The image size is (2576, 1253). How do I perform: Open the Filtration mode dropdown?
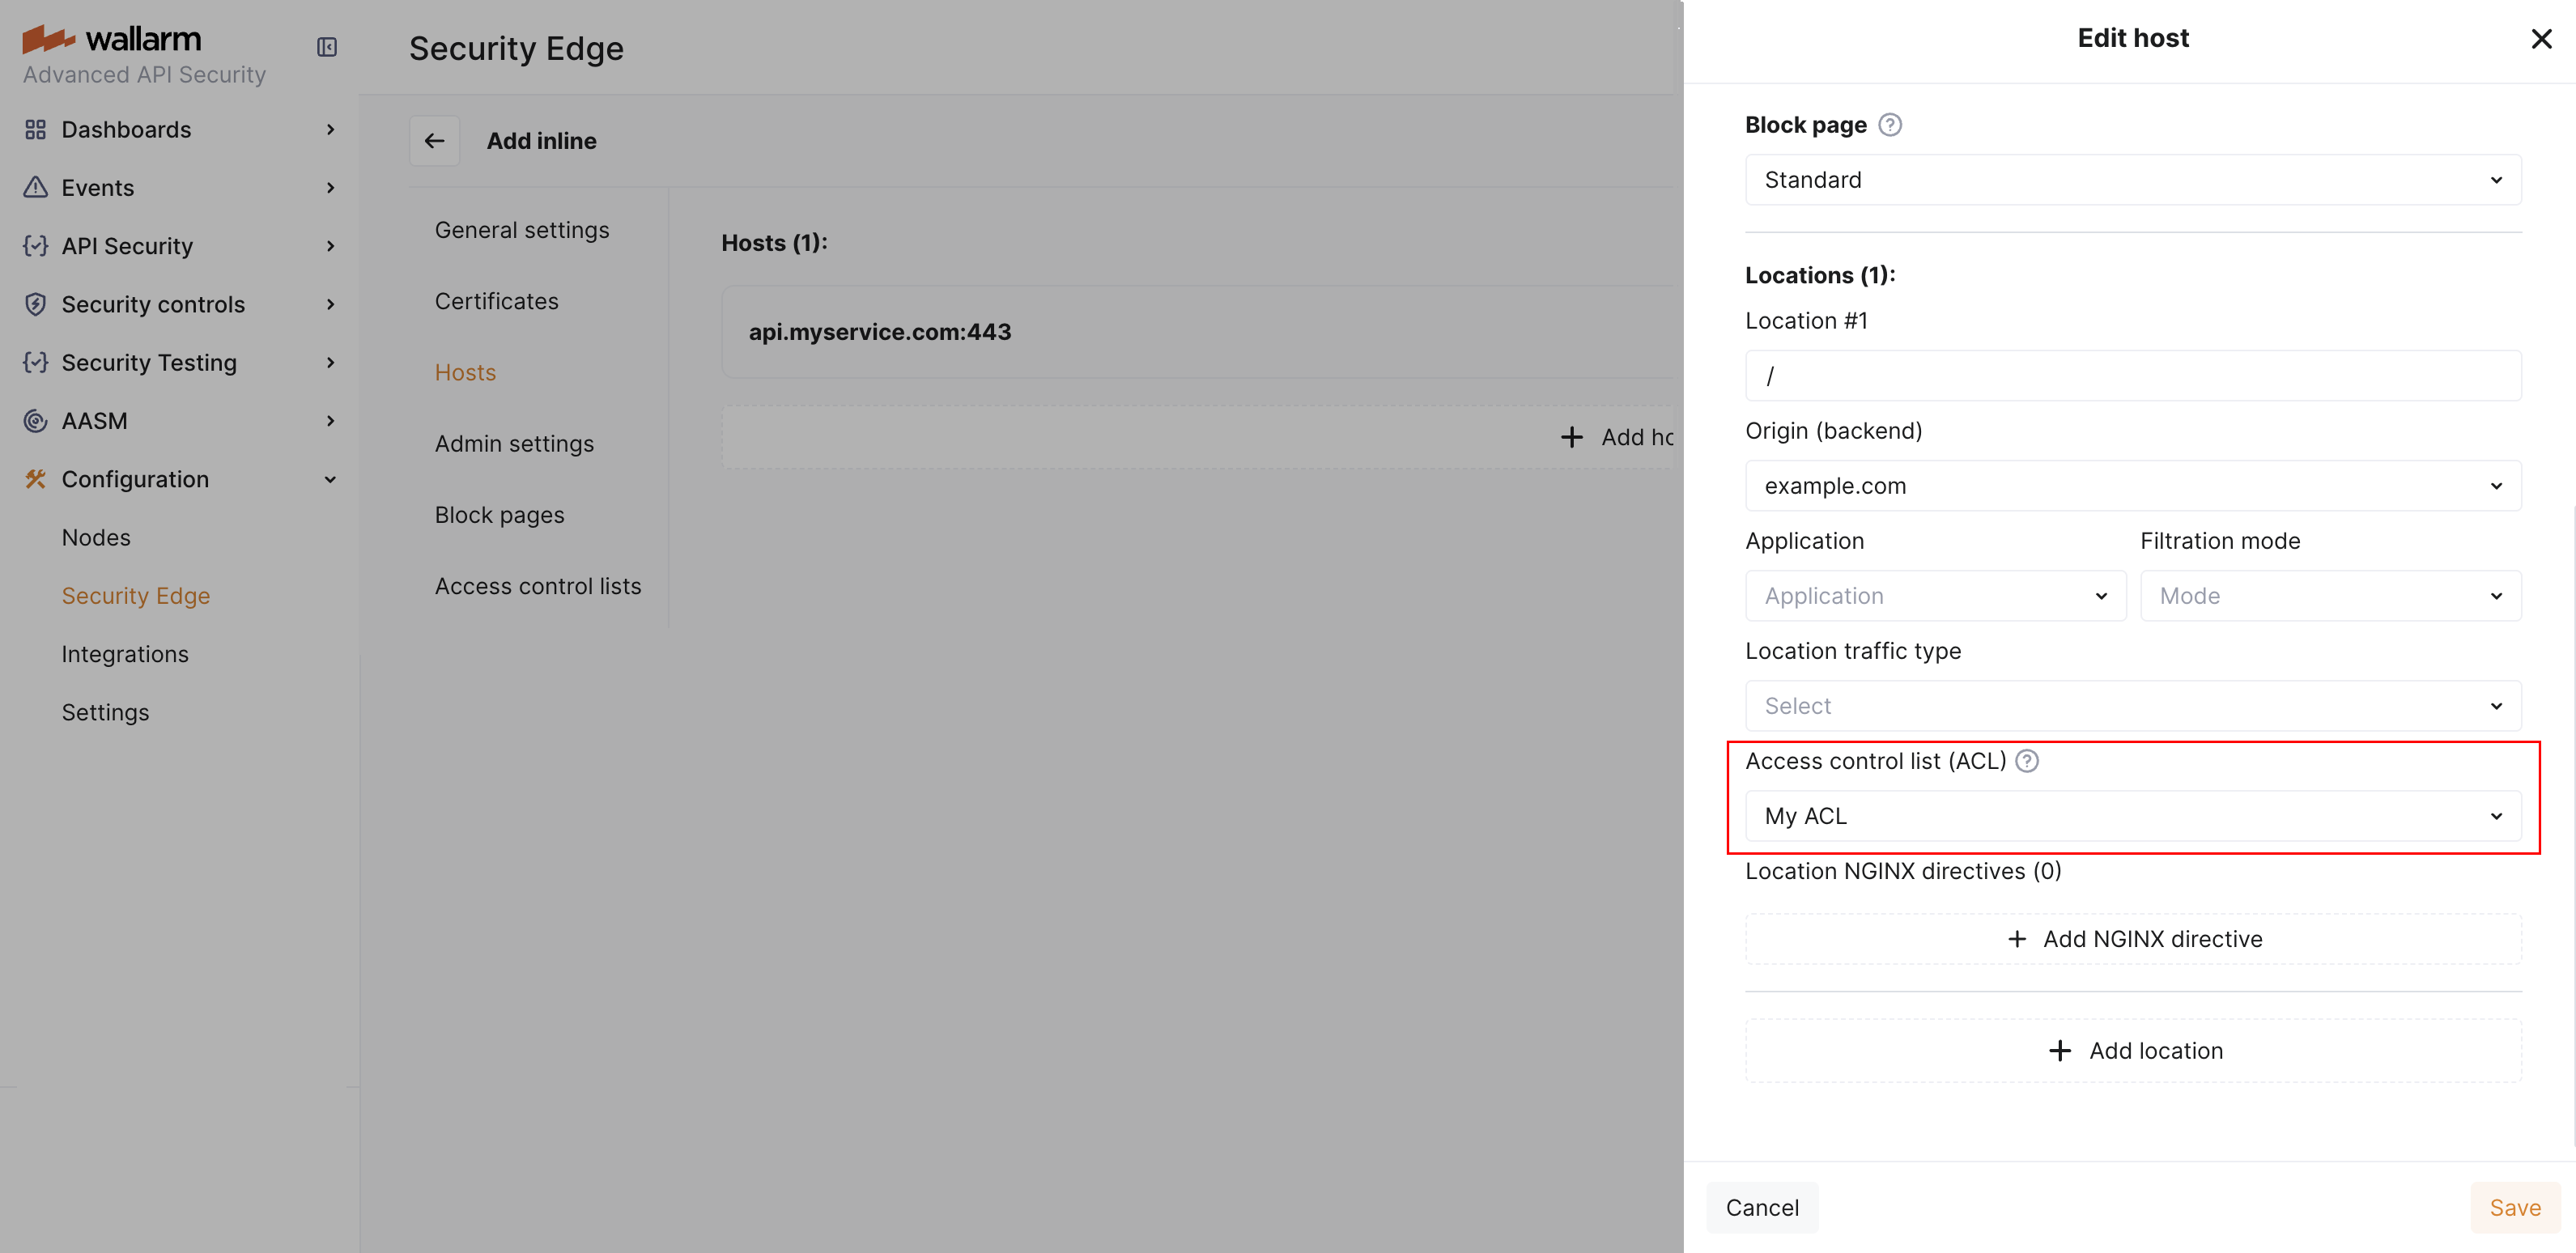point(2329,596)
